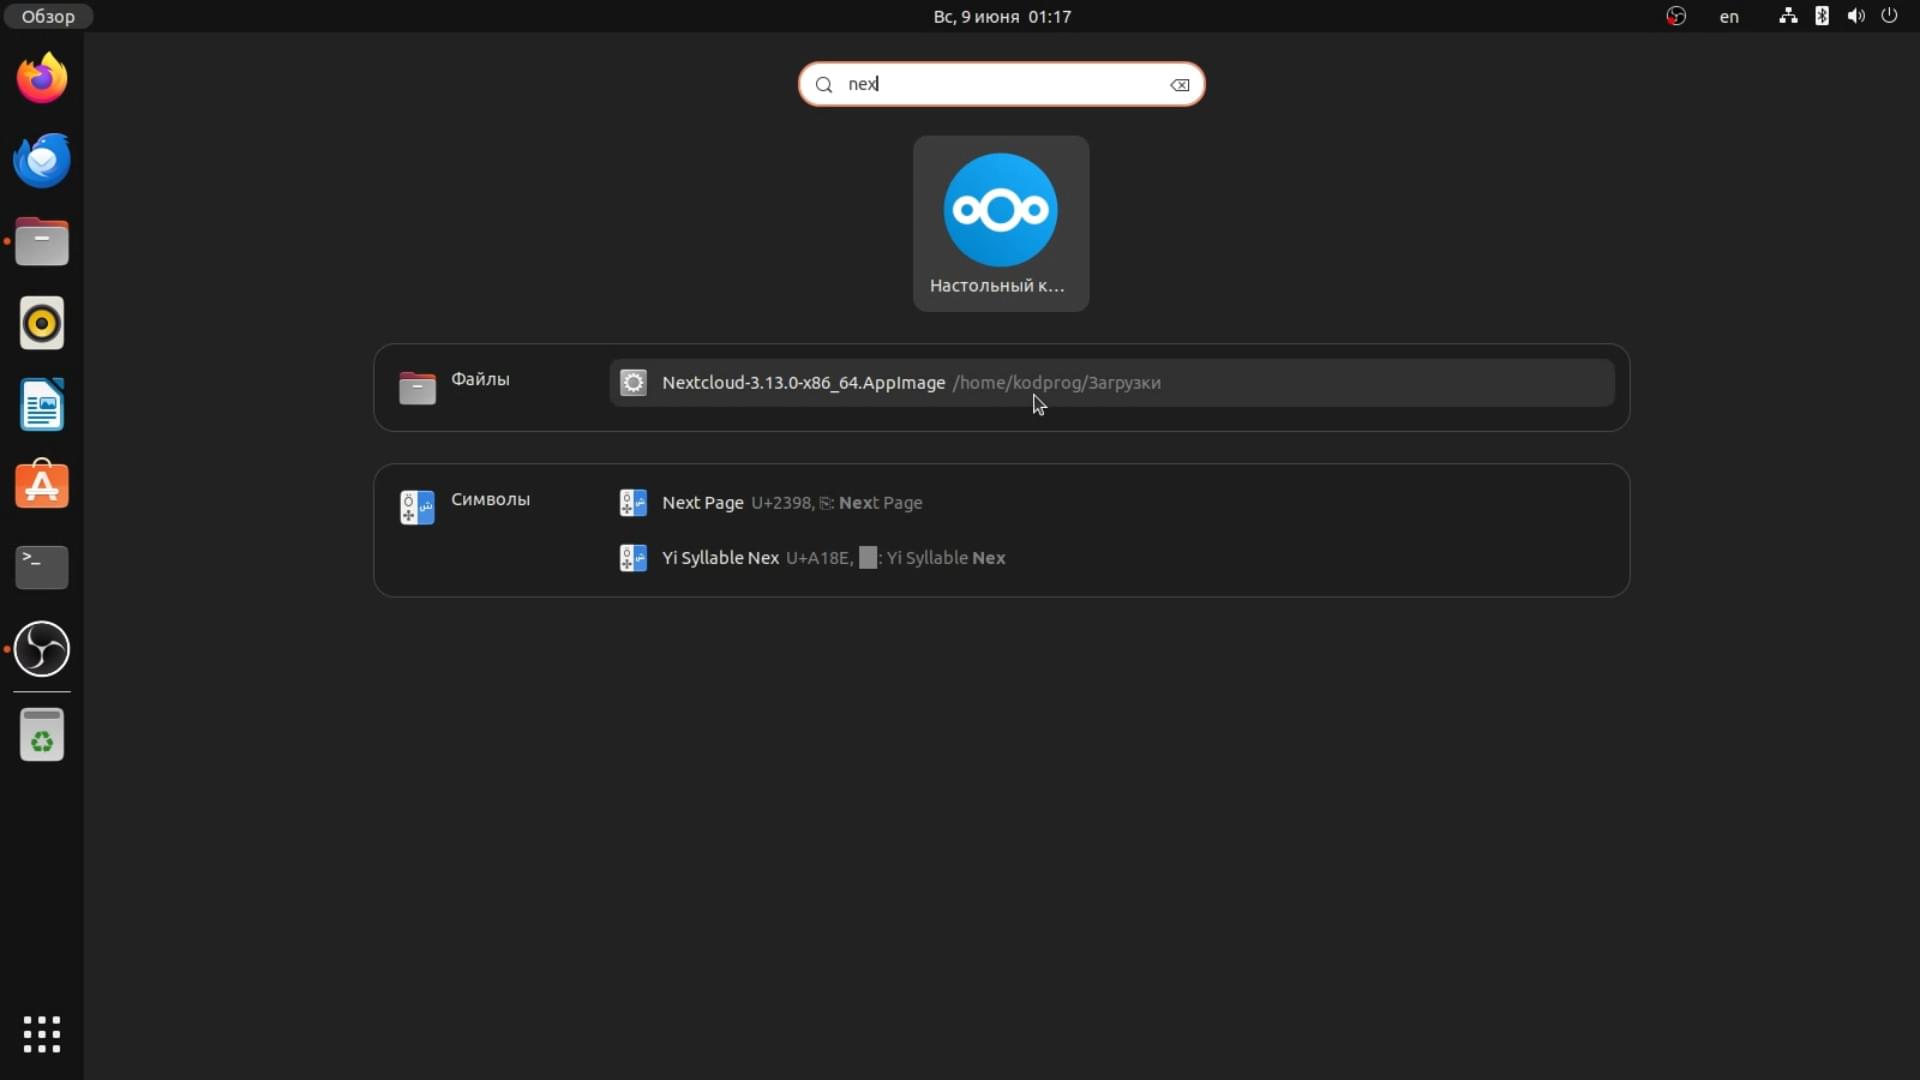Screen dimensions: 1920x1080
Task: Open Rhythmbox music player from the dock
Action: coord(42,323)
